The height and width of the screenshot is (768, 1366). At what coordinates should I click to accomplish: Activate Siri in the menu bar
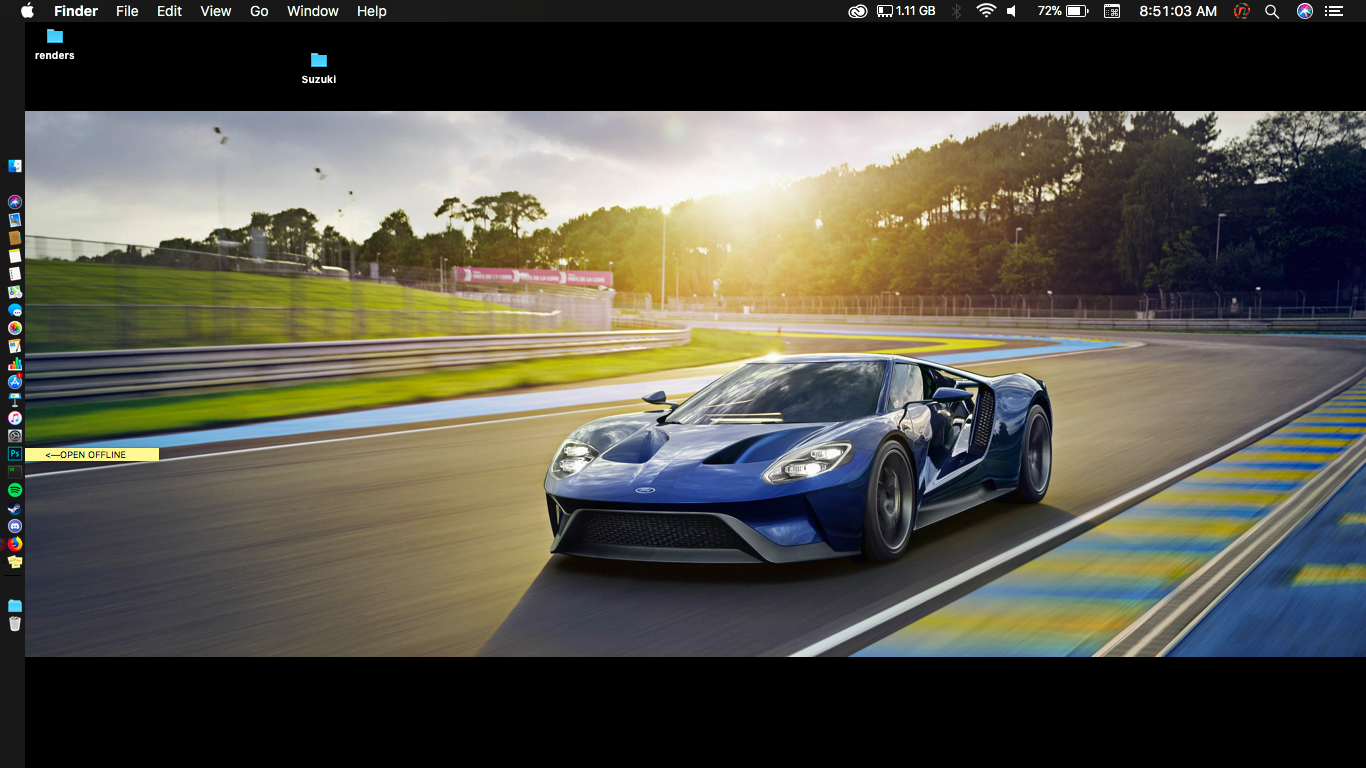(x=1304, y=11)
